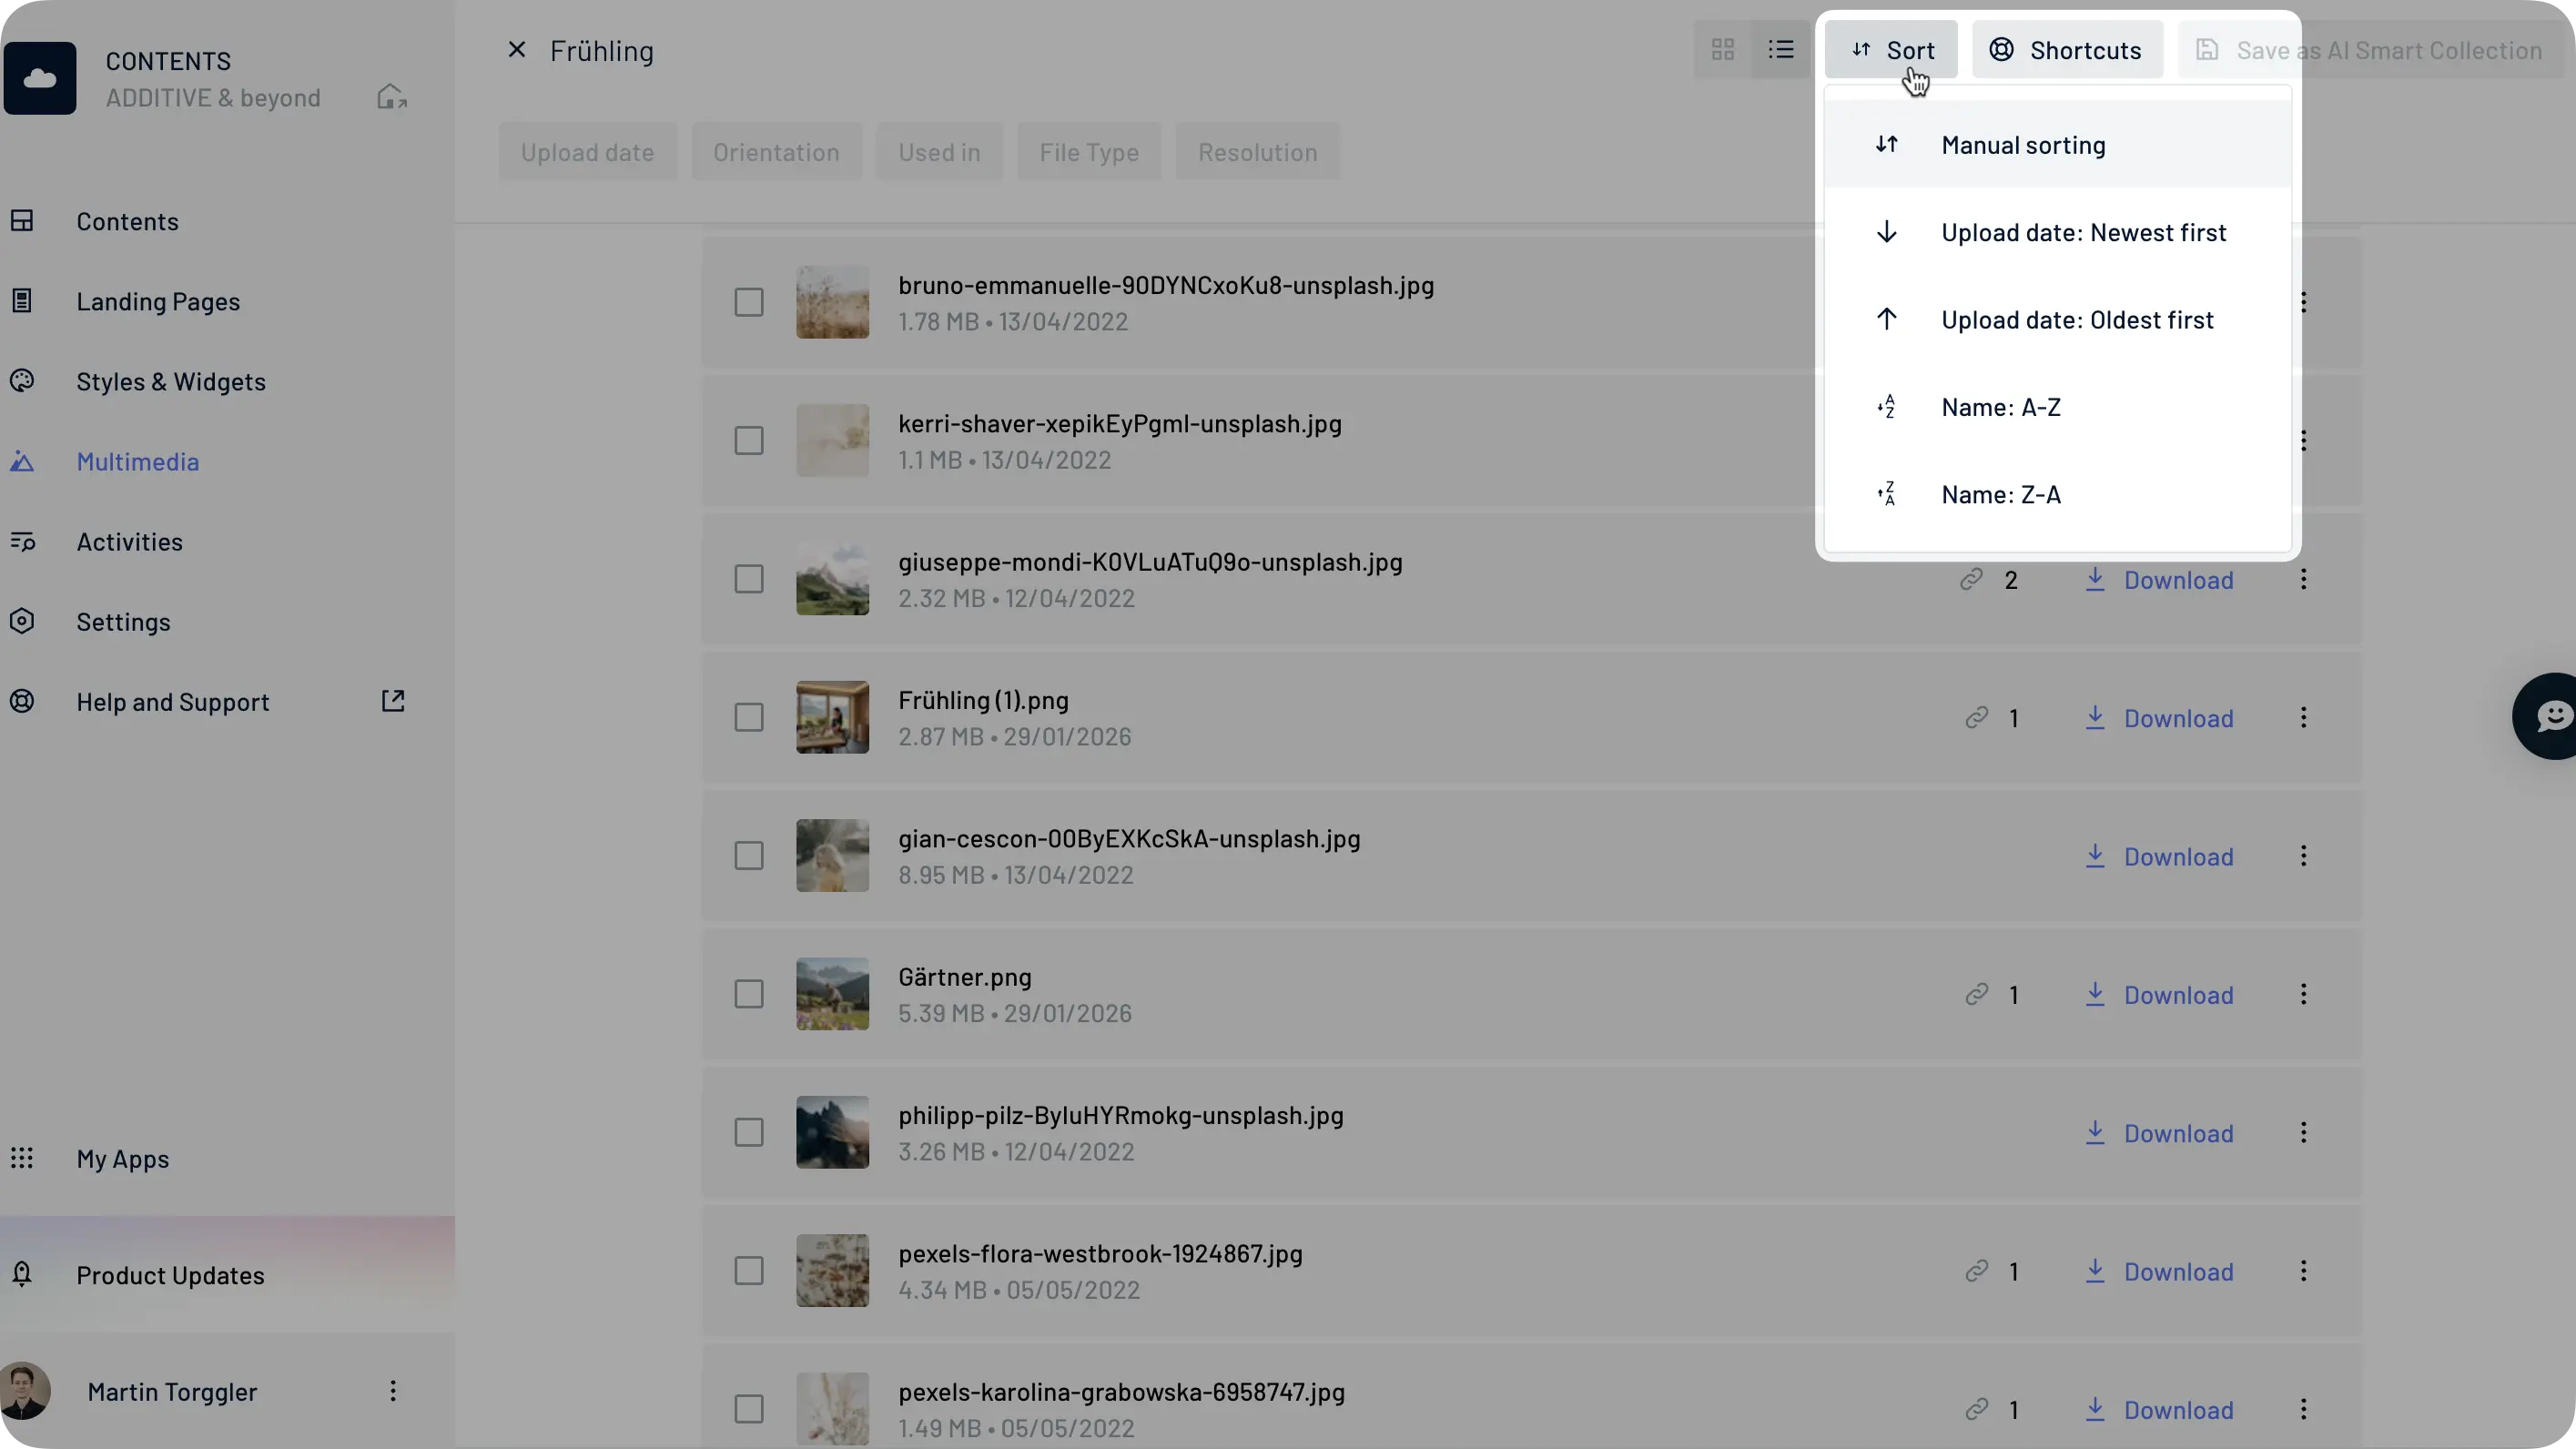The image size is (2576, 1449).
Task: Open bruno-emmanuelle thumbnail preview
Action: pyautogui.click(x=832, y=302)
